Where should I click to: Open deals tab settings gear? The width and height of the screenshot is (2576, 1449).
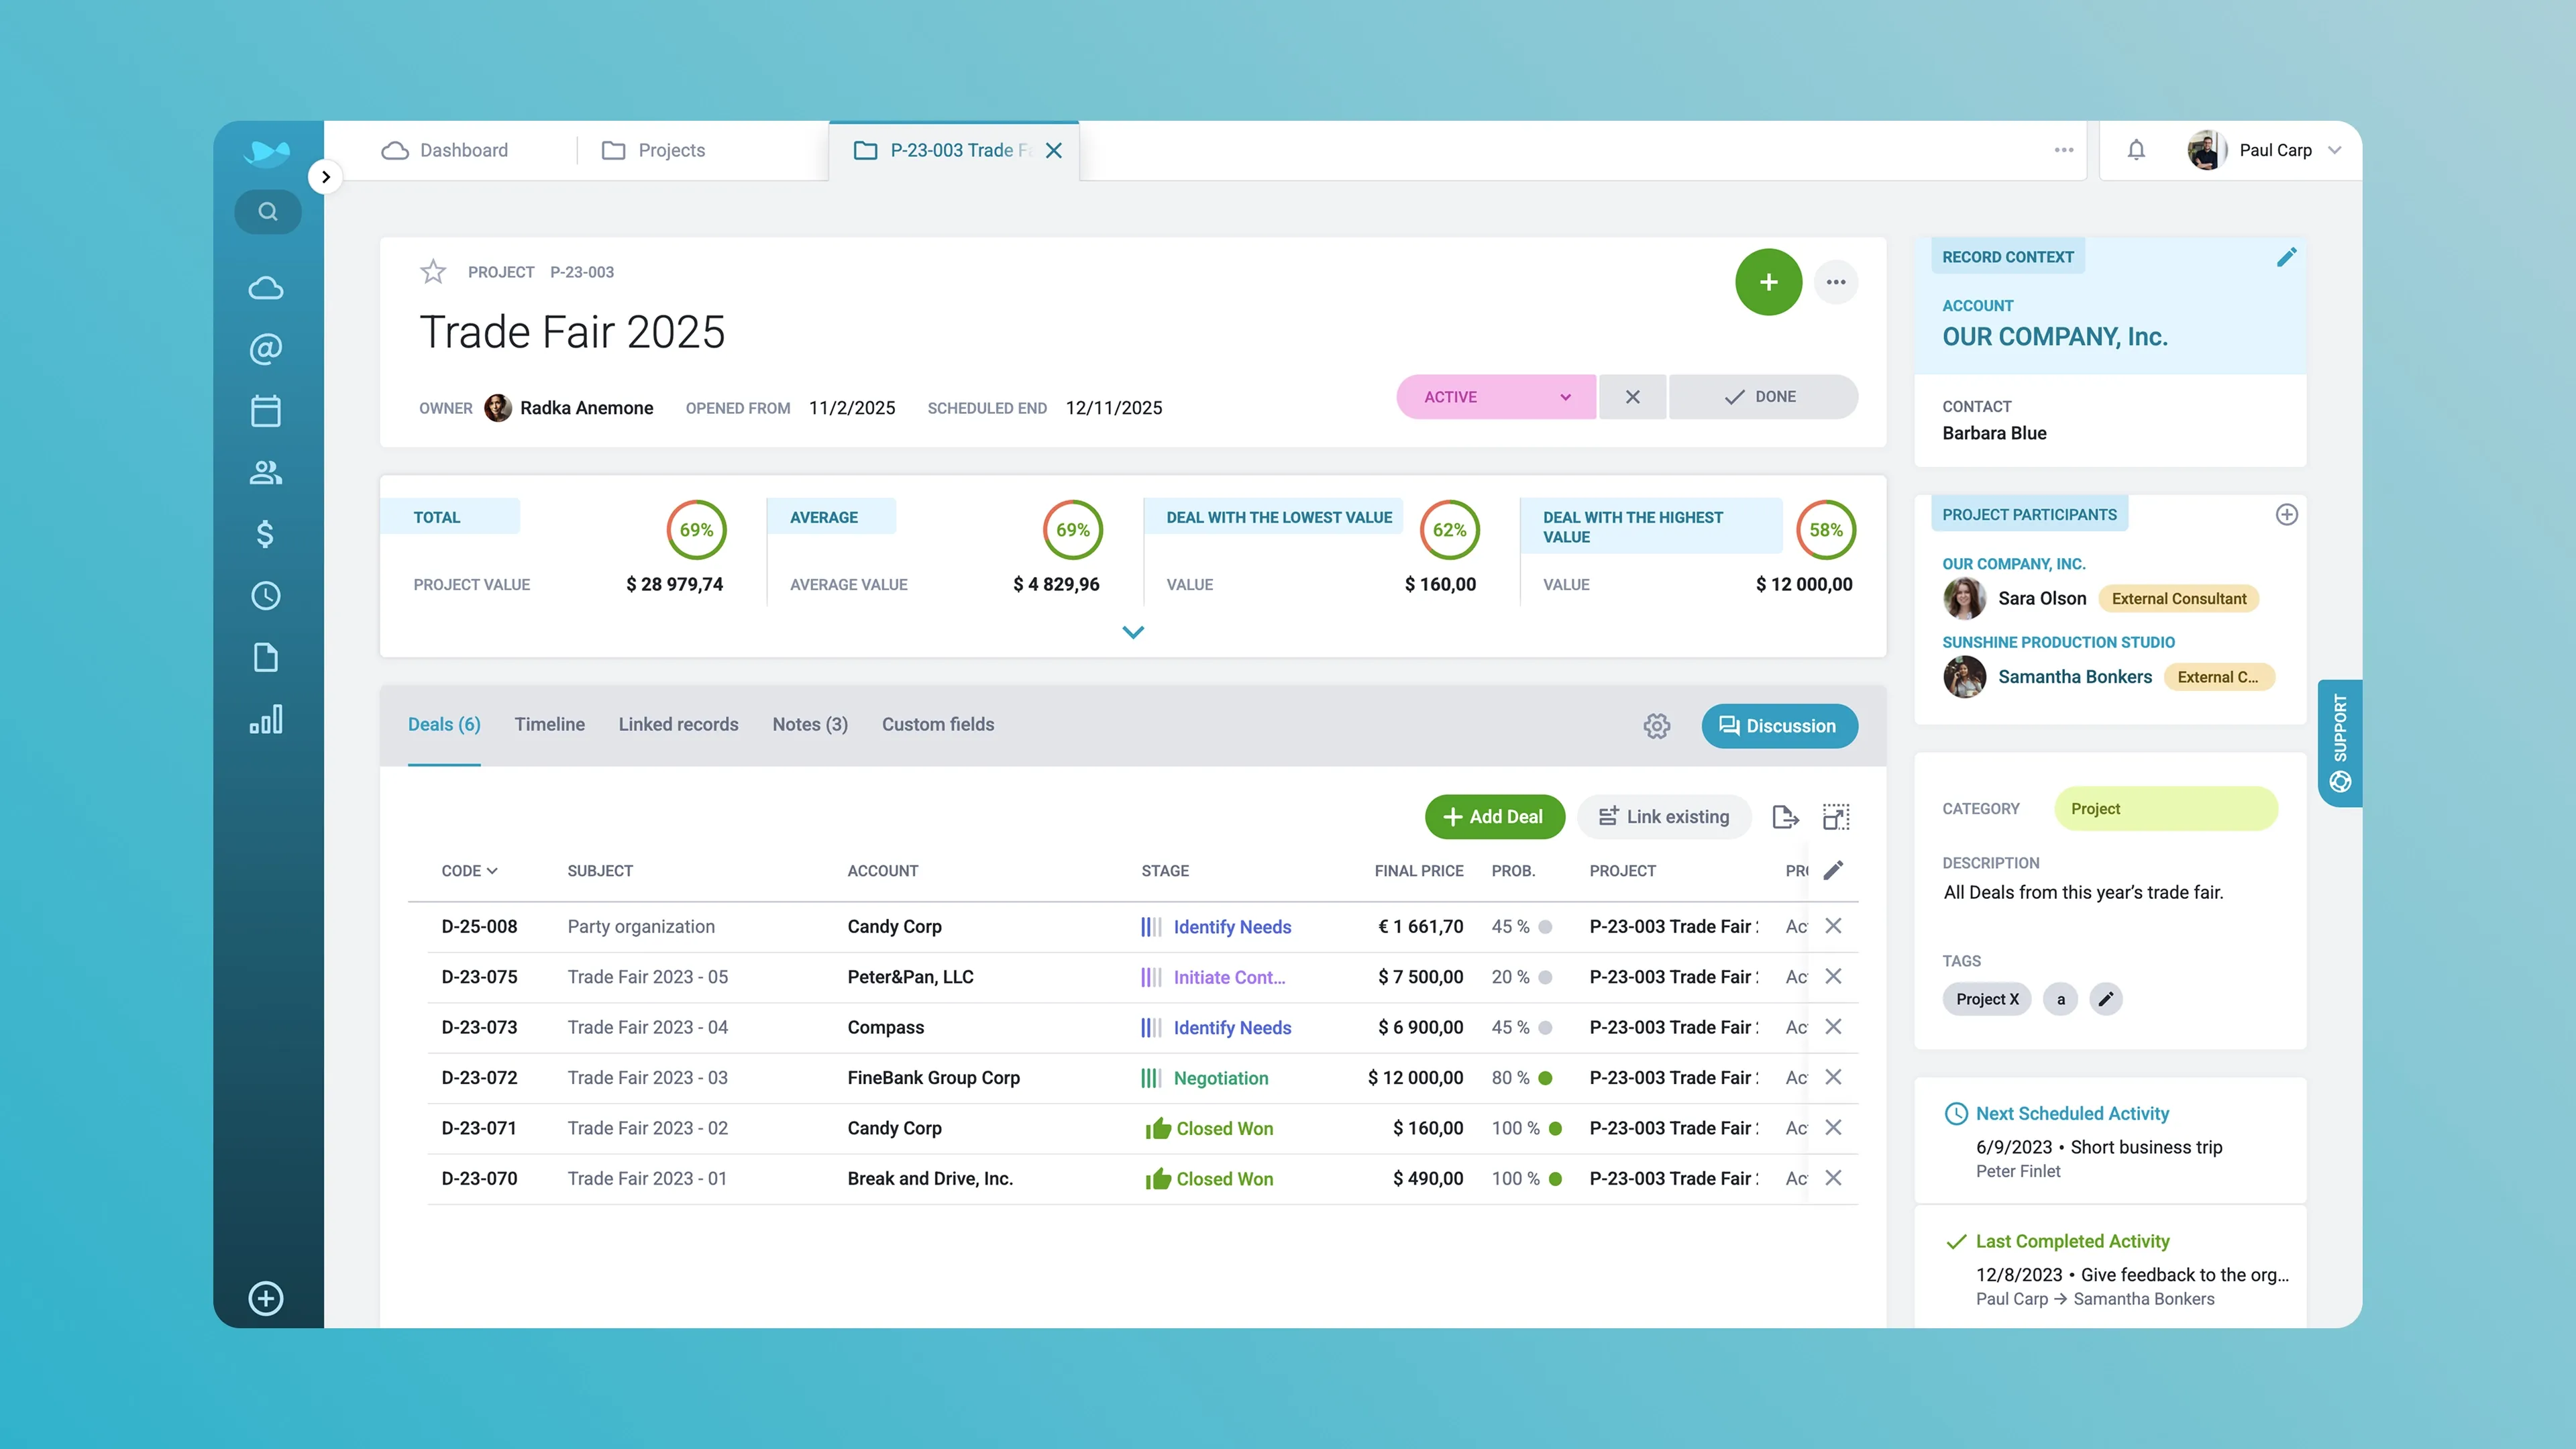1657,726
